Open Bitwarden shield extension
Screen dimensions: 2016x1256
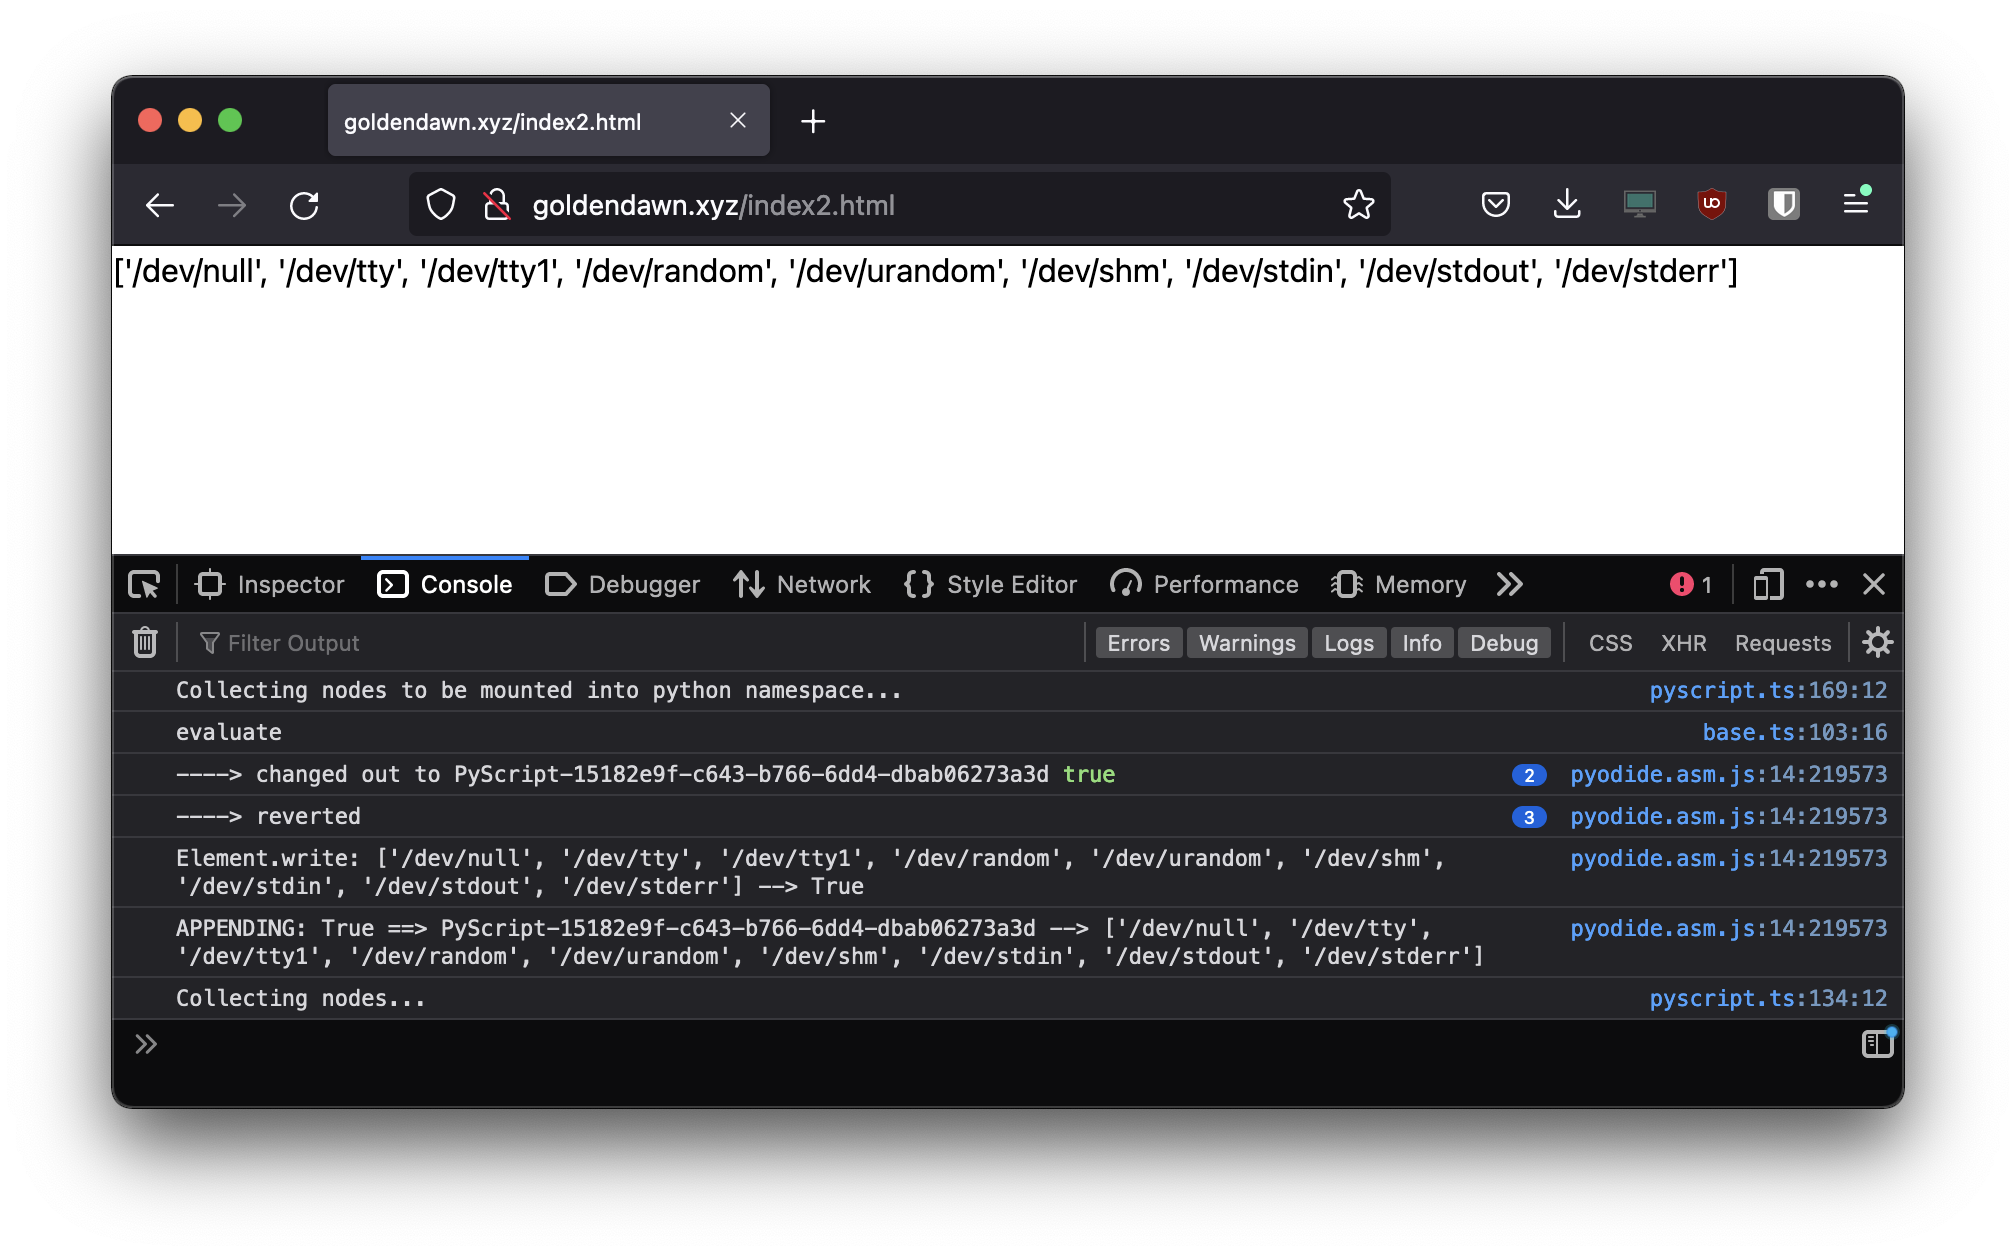point(1783,205)
